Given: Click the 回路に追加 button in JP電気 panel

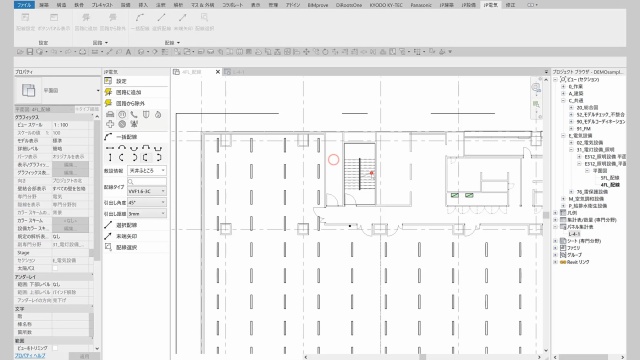Looking at the screenshot, I should point(136,92).
